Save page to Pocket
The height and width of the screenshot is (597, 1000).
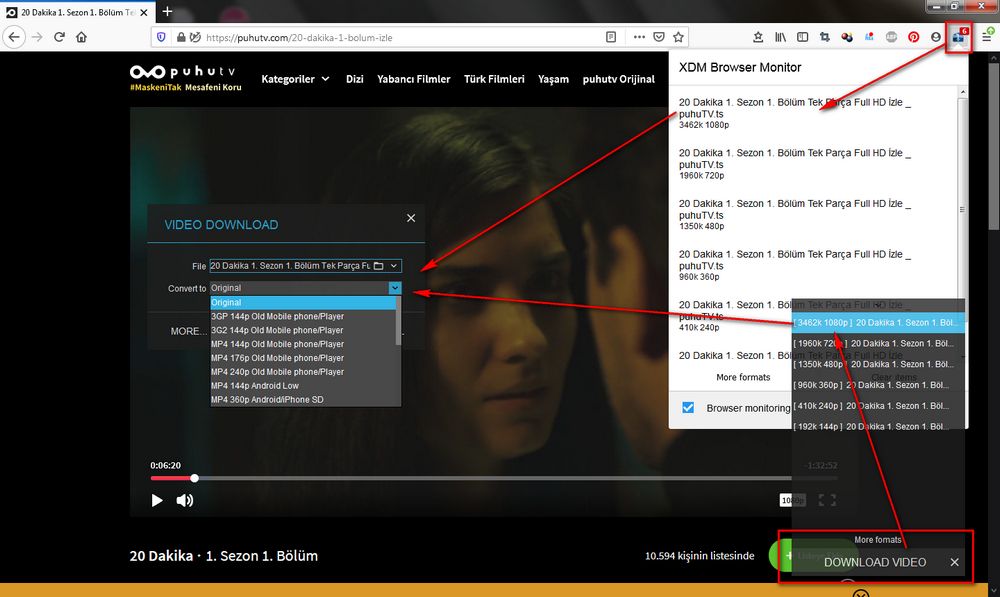659,37
